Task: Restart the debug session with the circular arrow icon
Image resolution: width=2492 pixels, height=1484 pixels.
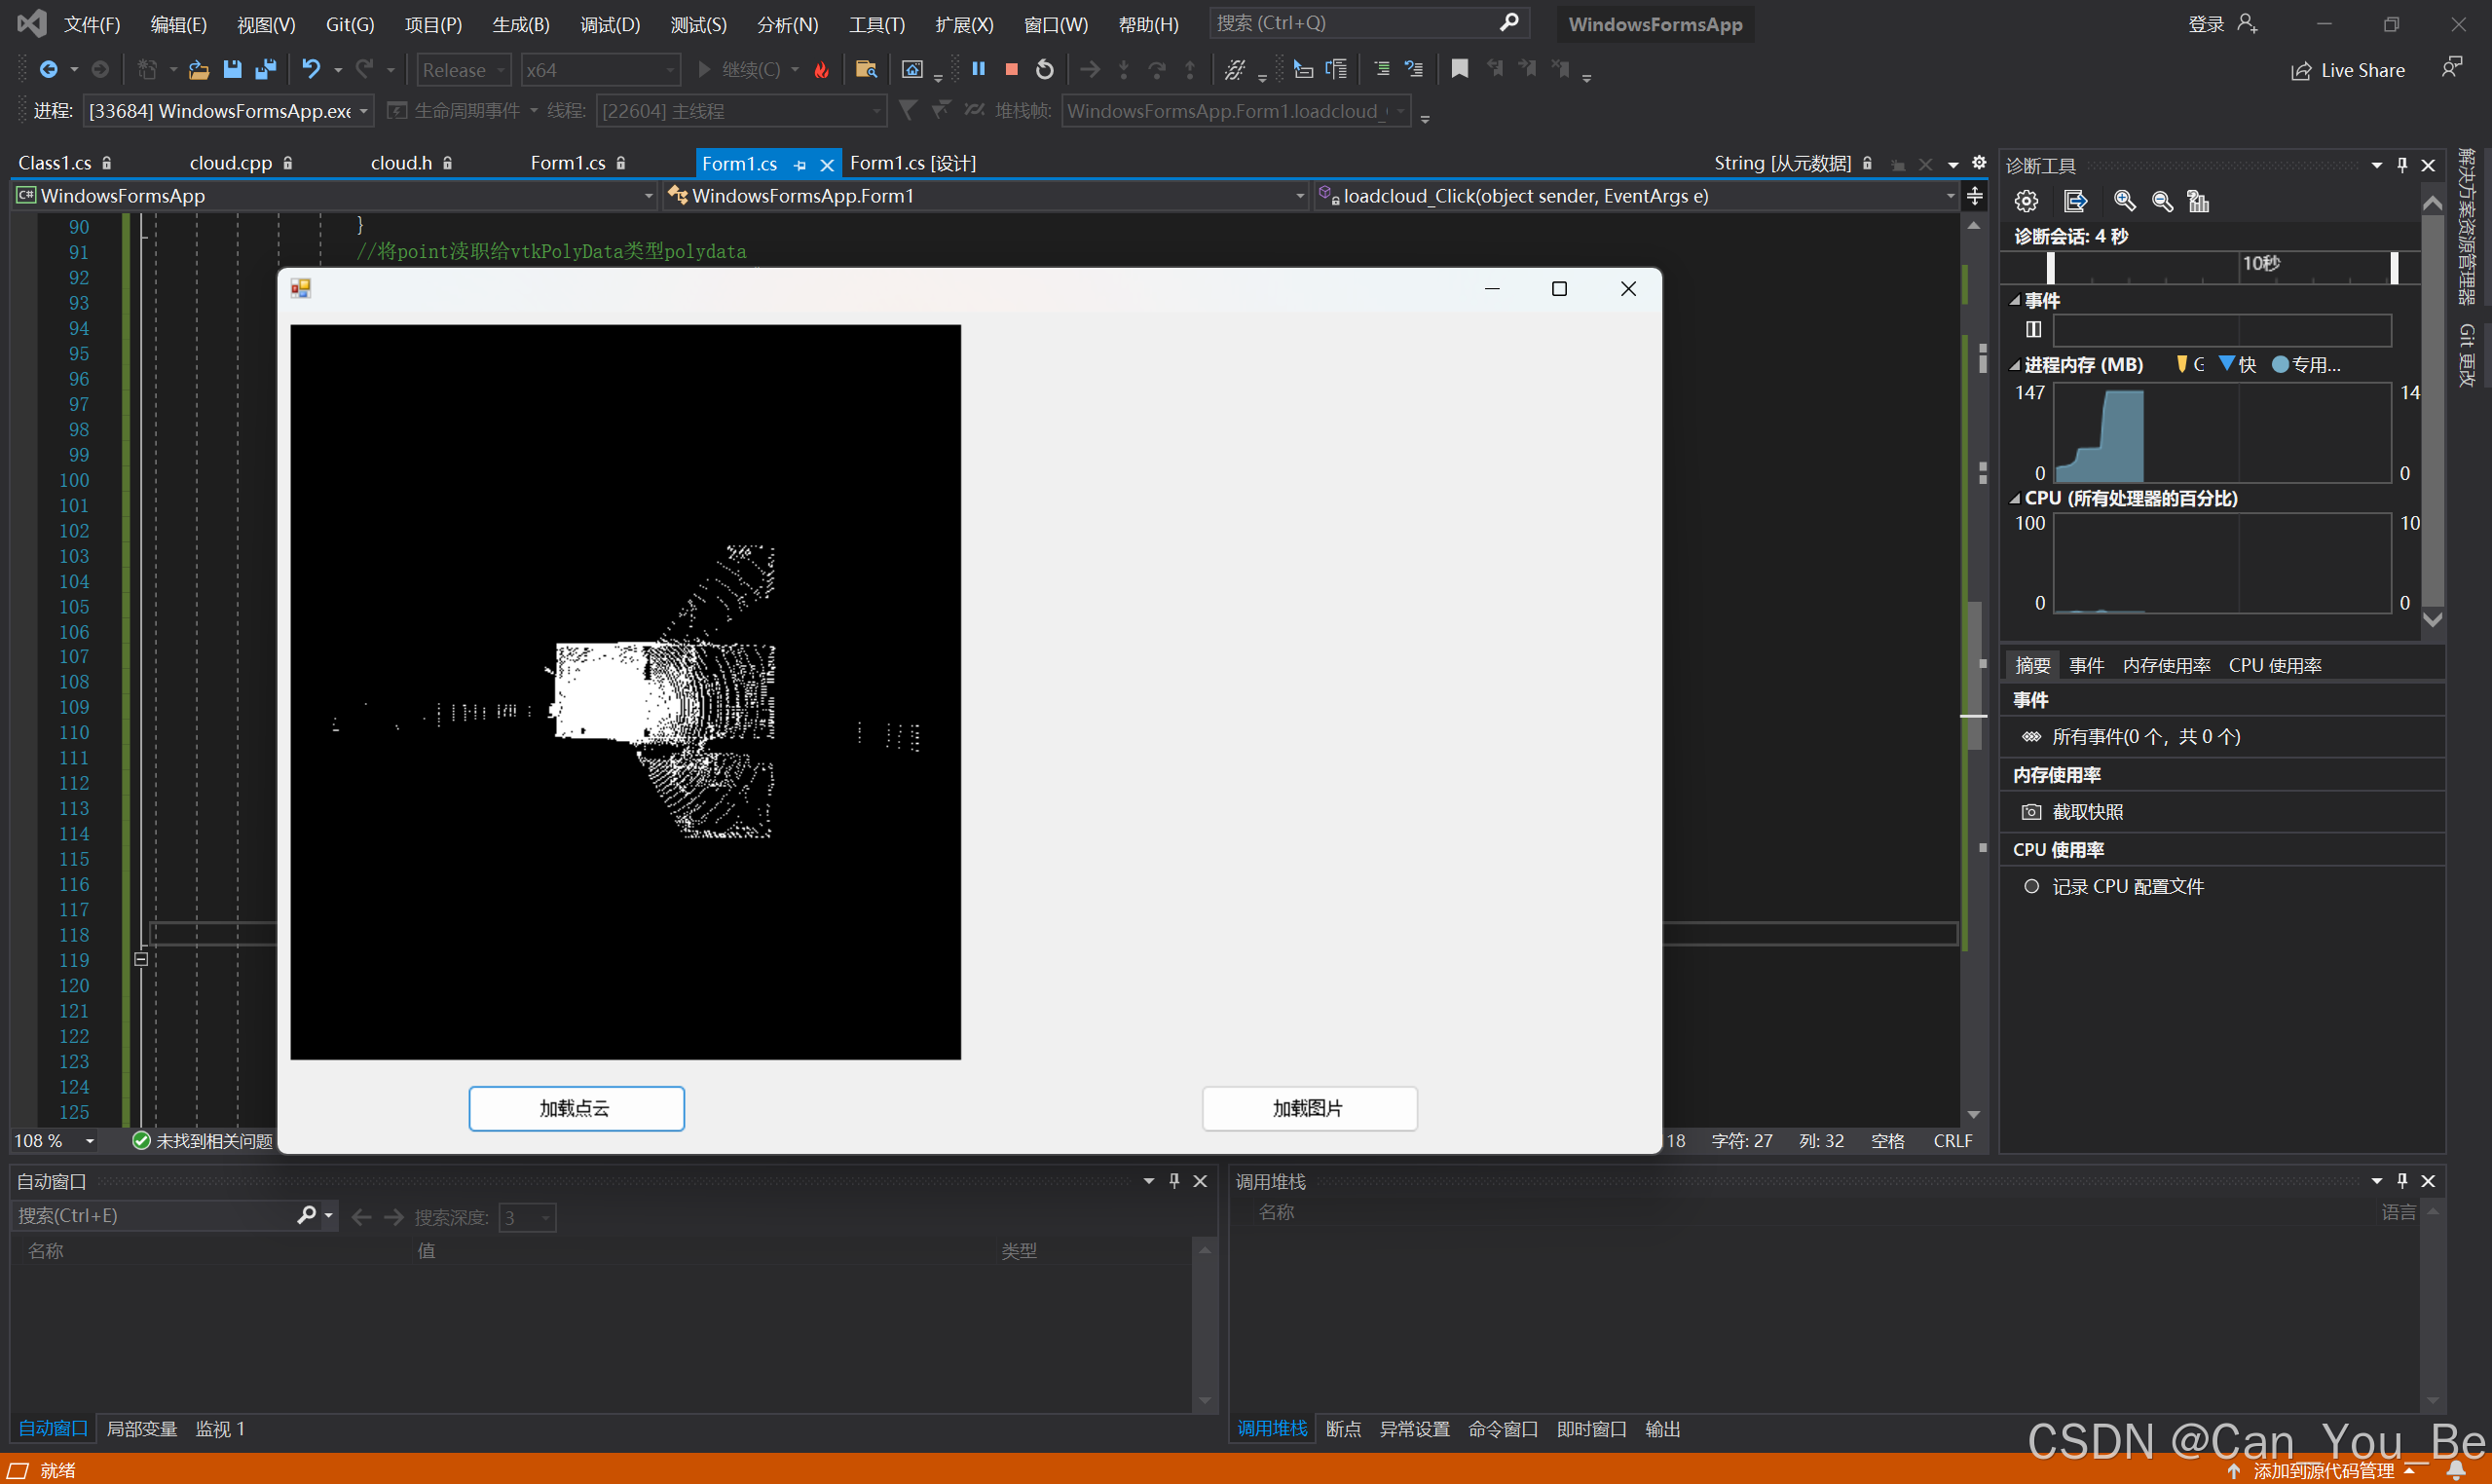Action: pyautogui.click(x=1043, y=69)
